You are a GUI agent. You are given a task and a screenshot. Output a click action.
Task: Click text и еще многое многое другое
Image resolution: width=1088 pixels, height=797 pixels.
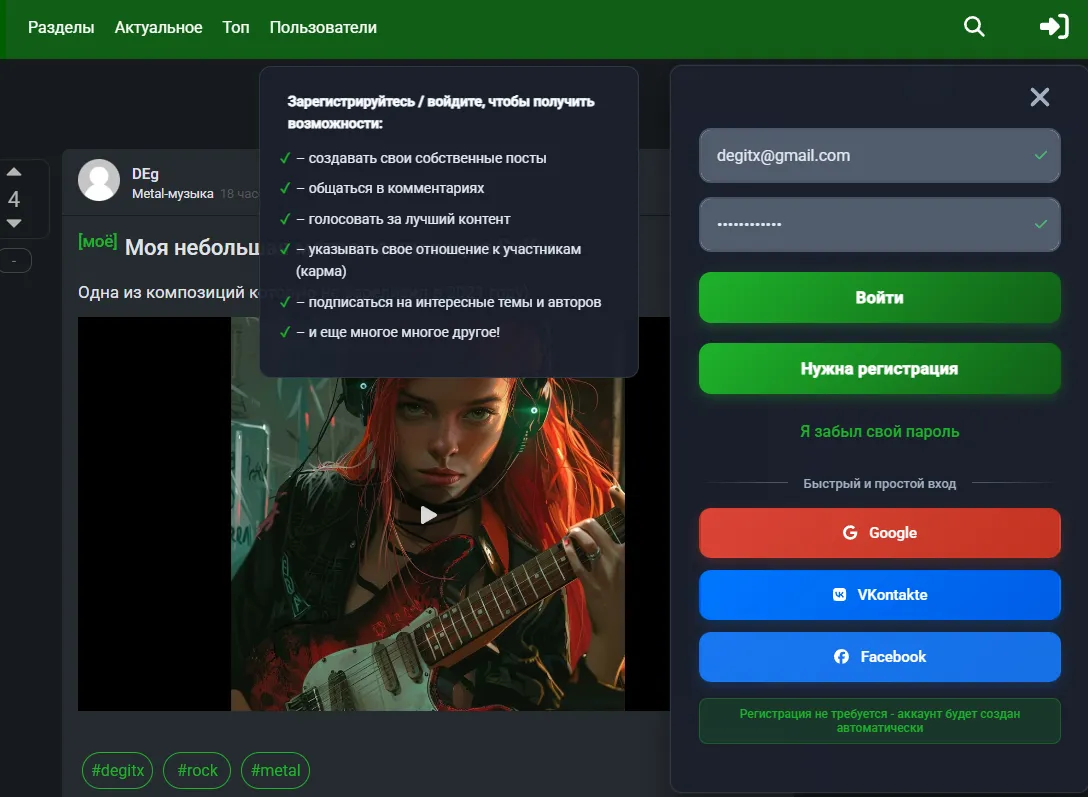pos(404,332)
